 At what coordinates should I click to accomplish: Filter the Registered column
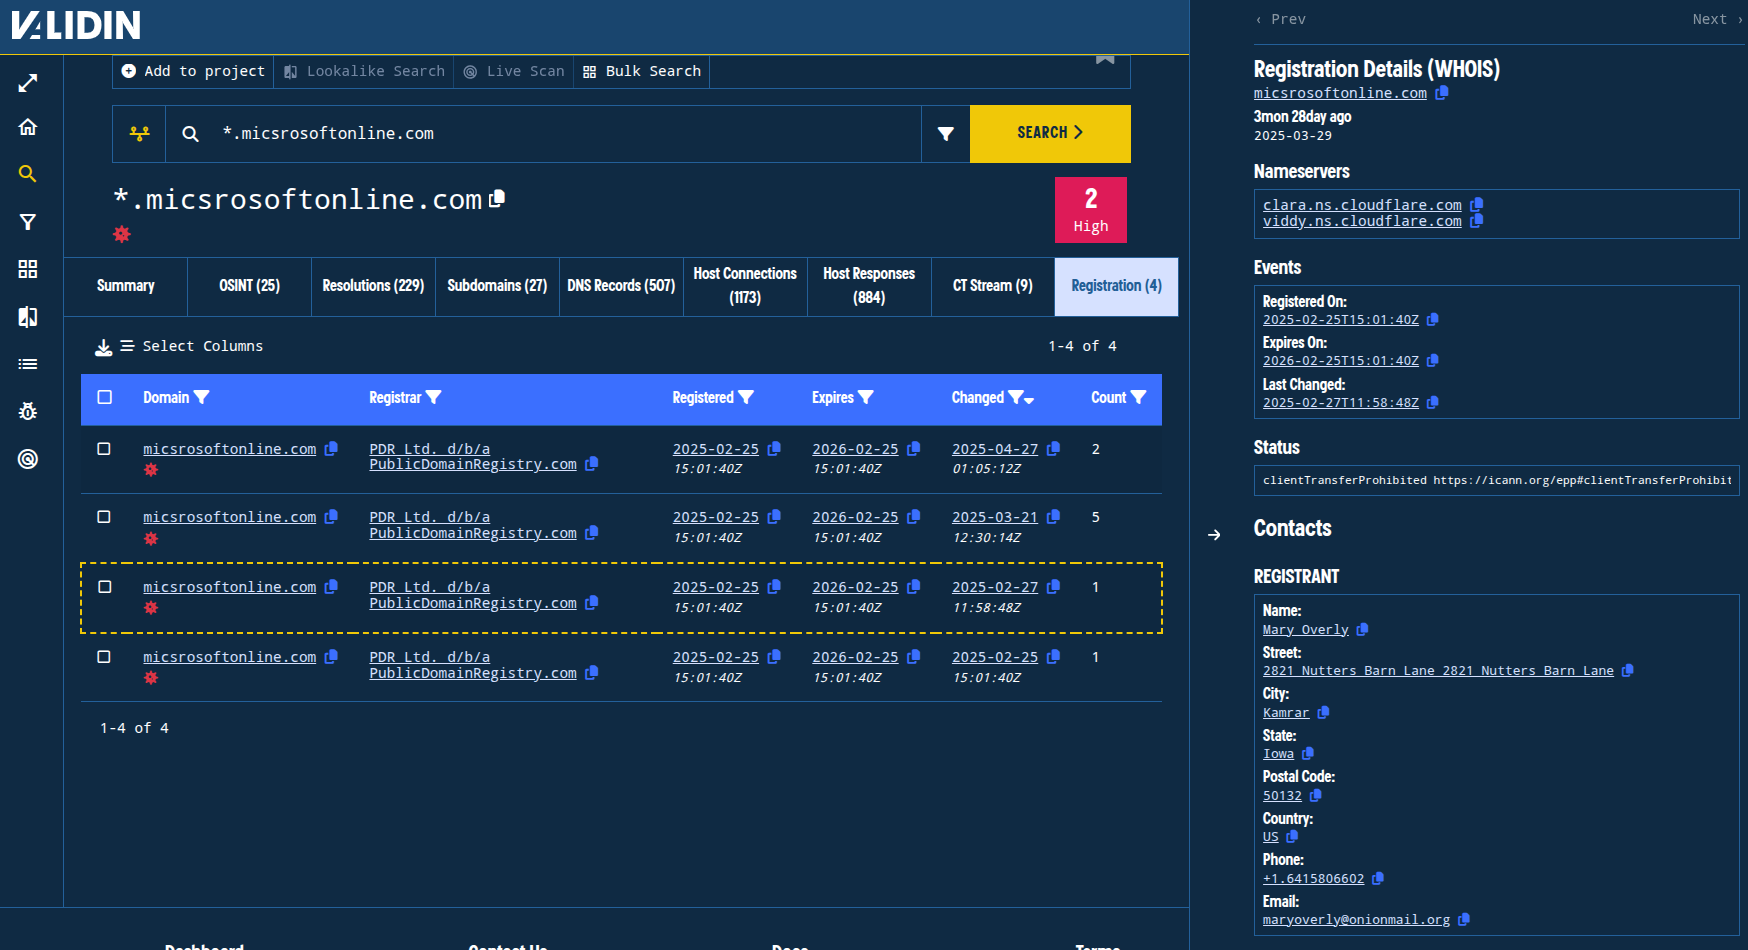tap(746, 398)
